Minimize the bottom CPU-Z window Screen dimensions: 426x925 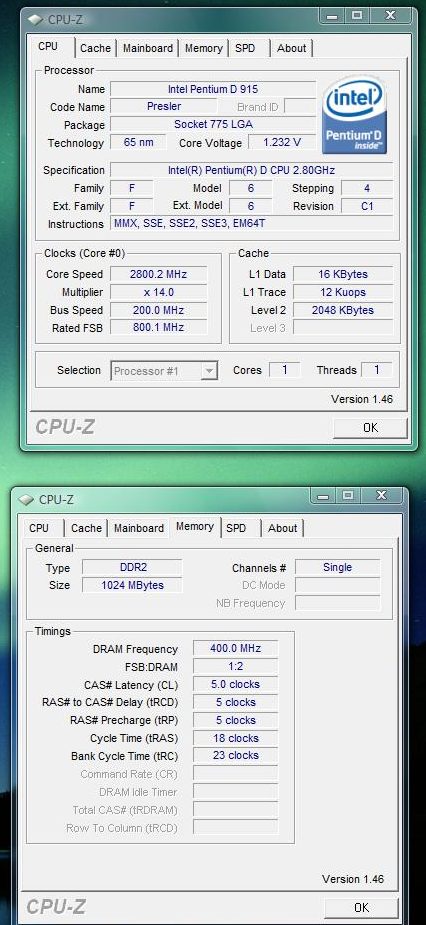(x=323, y=496)
